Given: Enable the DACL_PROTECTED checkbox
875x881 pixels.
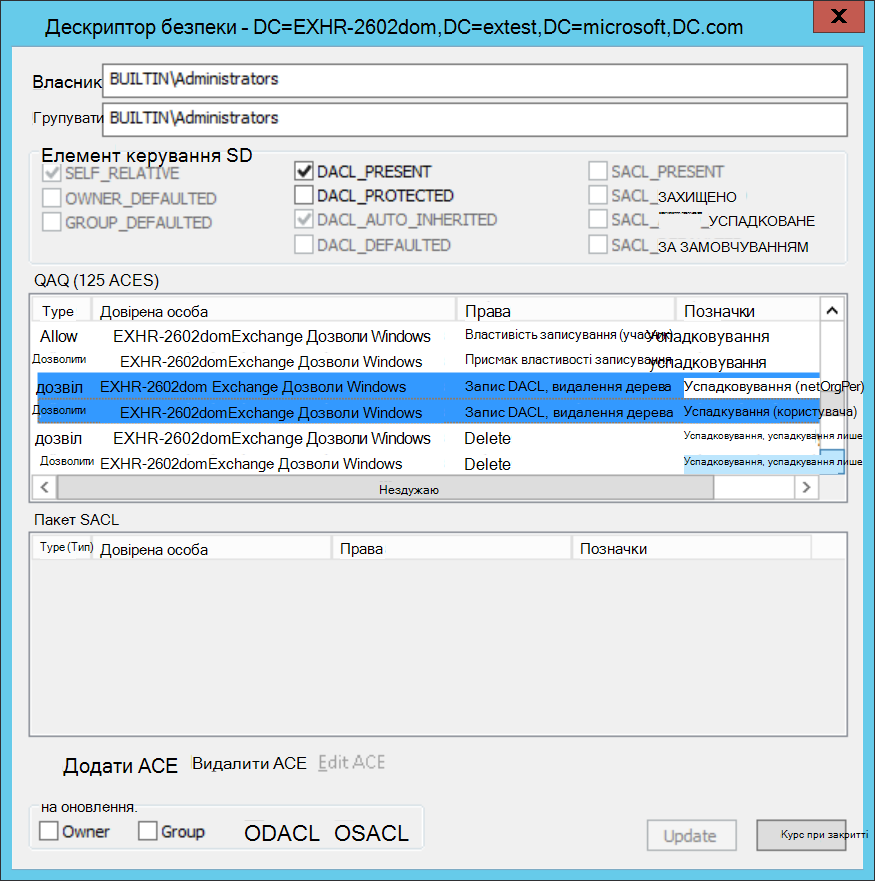Looking at the screenshot, I should coord(303,195).
